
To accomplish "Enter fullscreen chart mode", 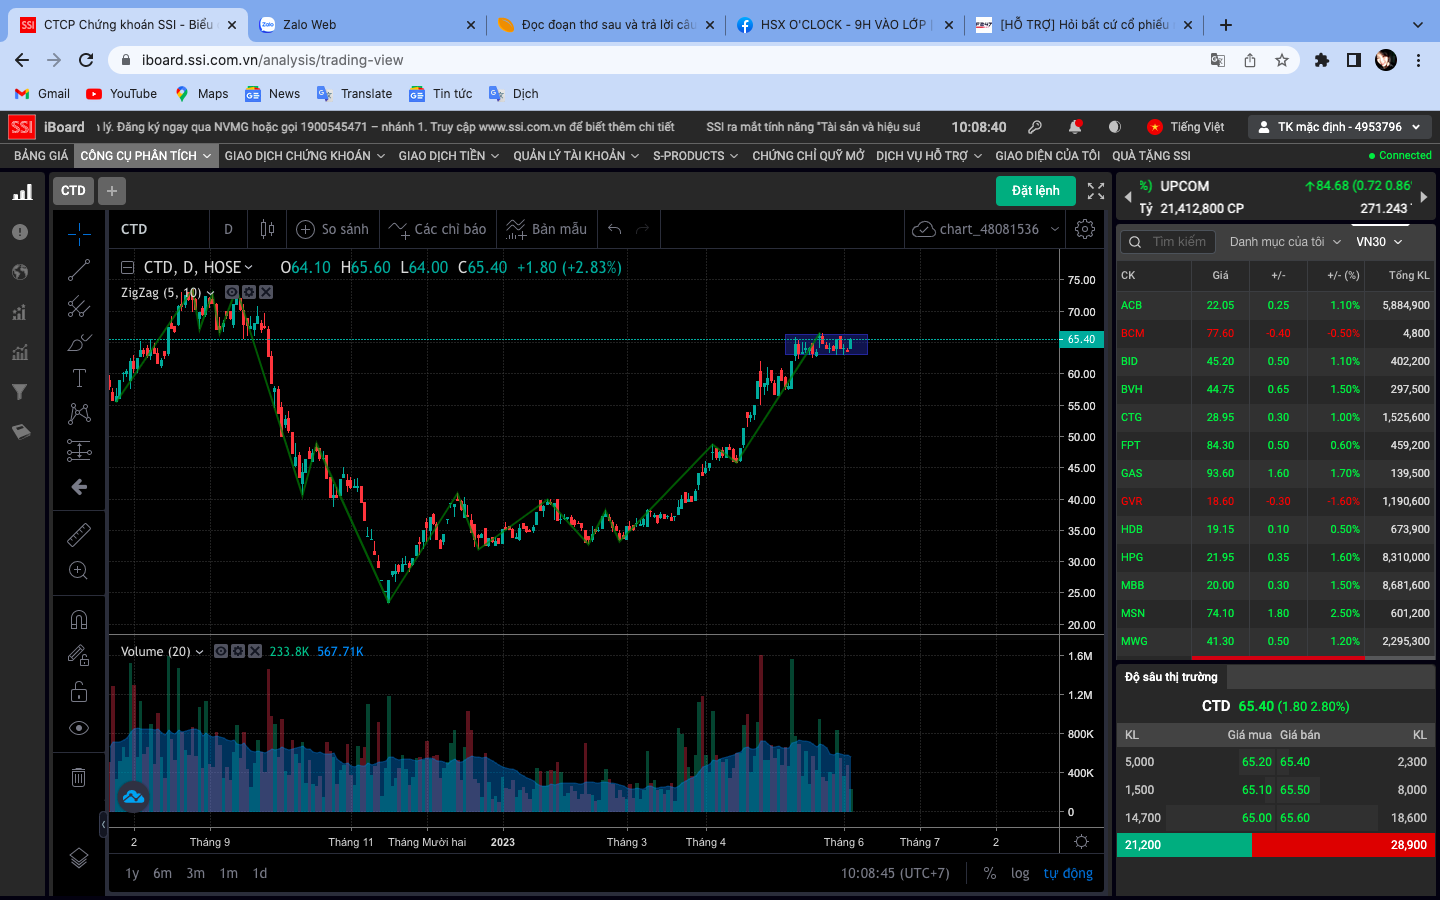I will [1096, 191].
